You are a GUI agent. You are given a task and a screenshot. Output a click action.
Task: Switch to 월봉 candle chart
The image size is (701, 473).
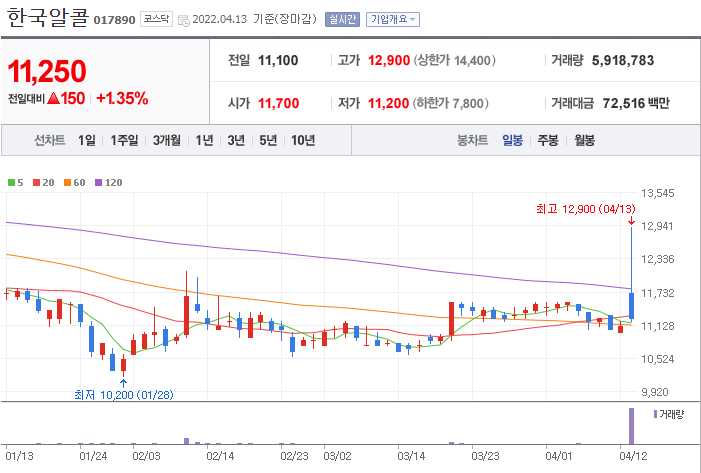[x=584, y=140]
